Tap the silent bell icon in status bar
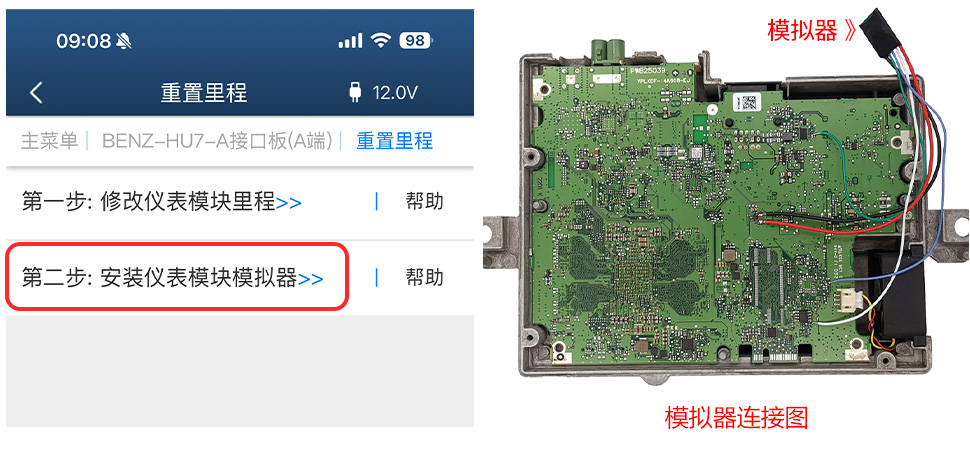 click(124, 41)
